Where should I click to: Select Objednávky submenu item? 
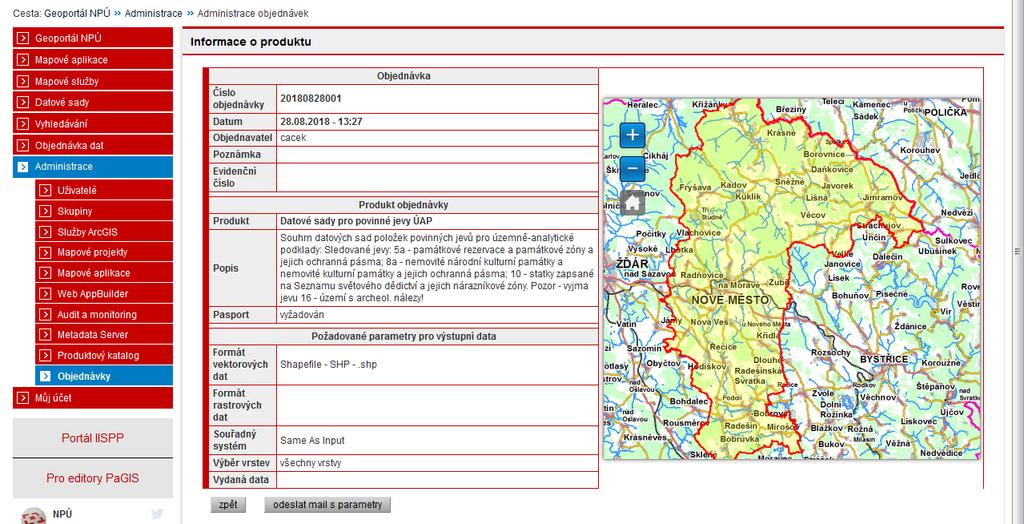[104, 376]
